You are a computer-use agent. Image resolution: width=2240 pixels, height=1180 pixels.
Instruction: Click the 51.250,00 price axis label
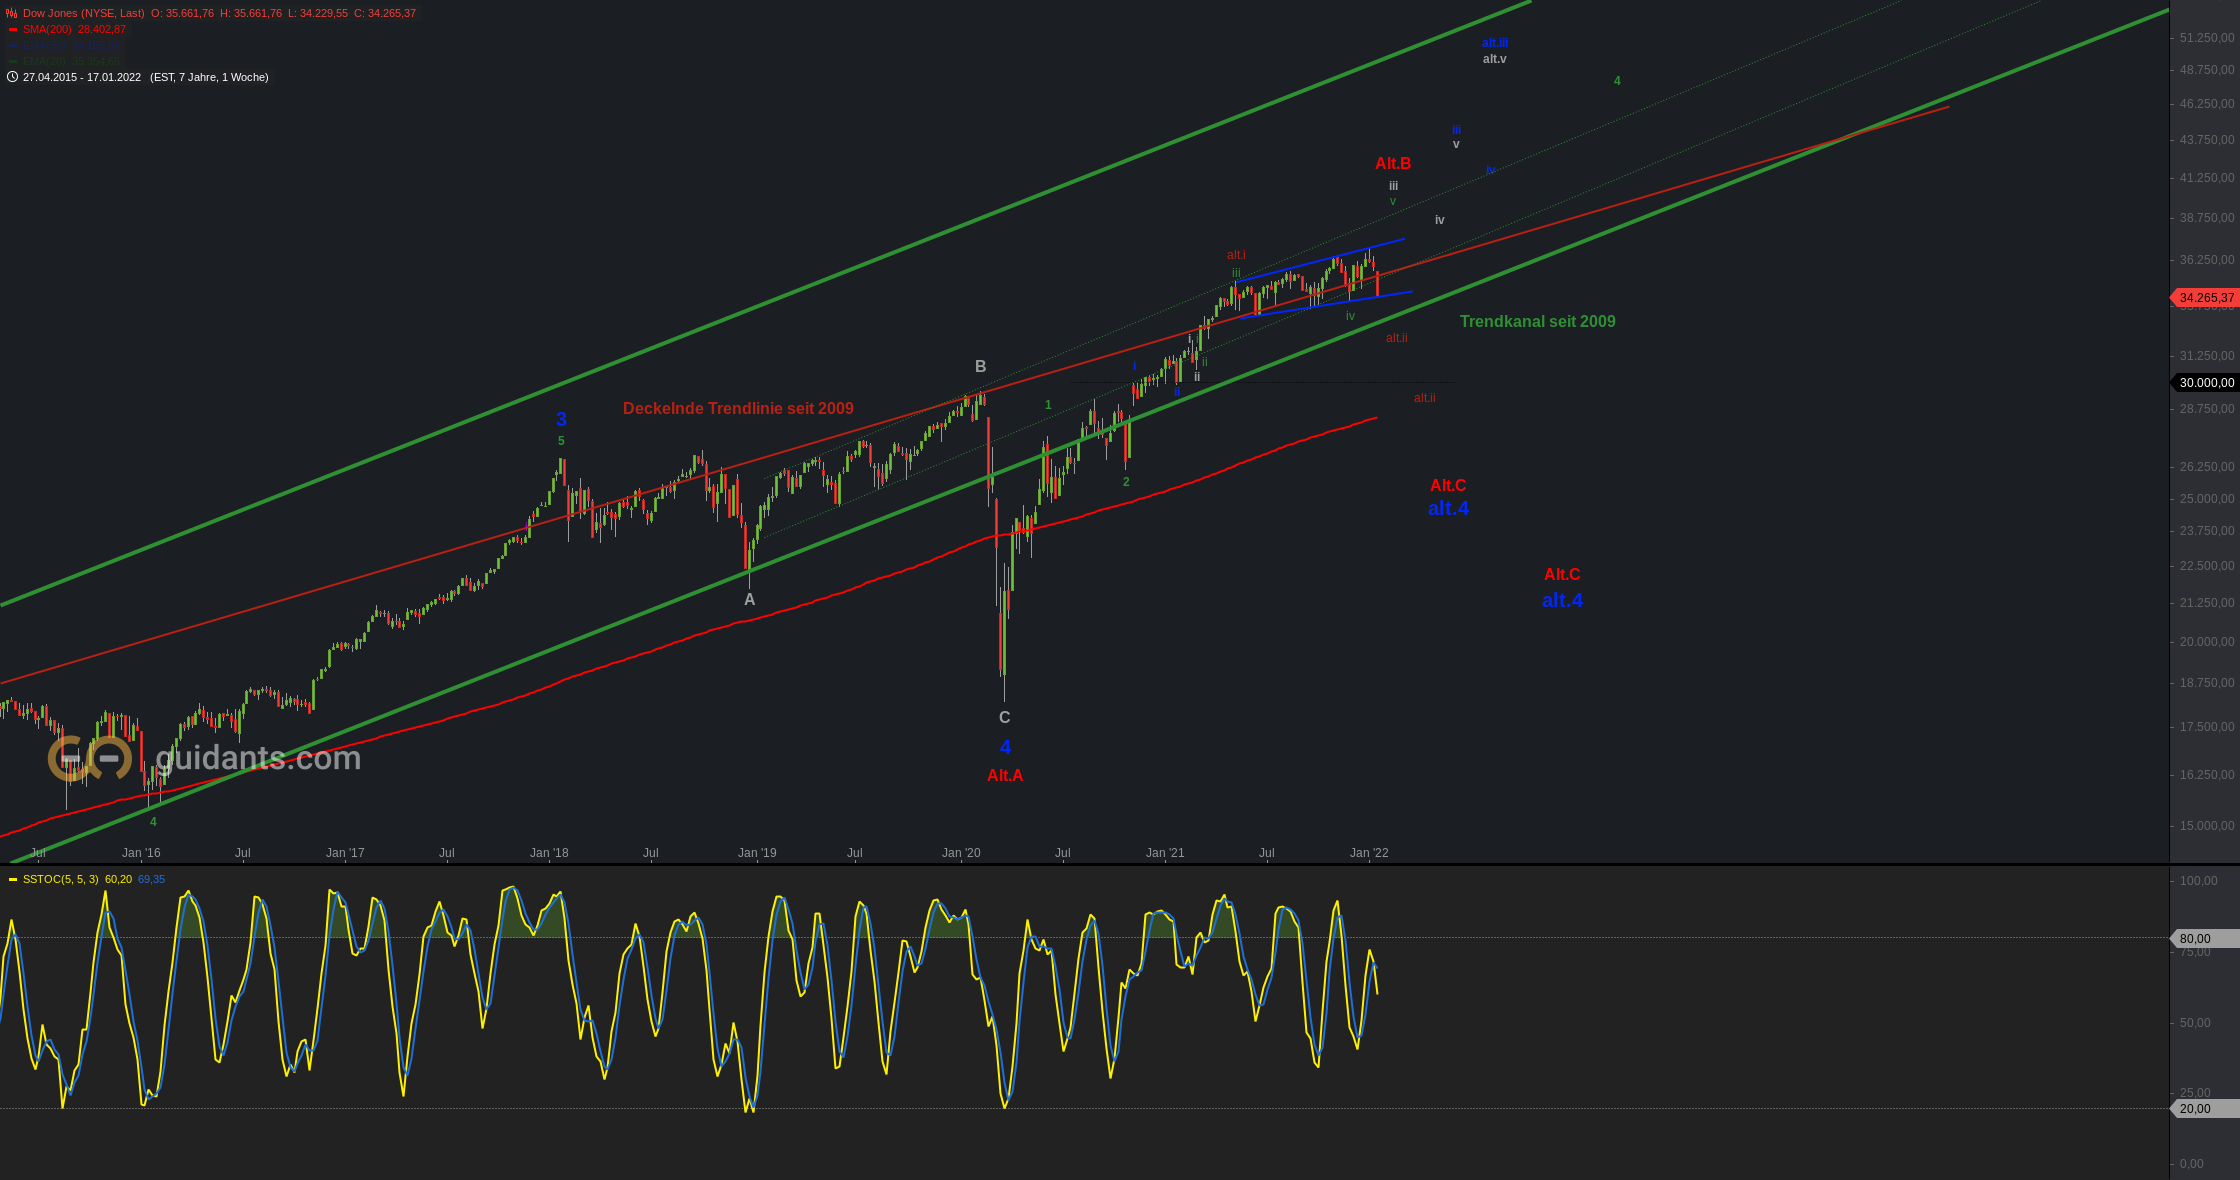coord(2207,38)
